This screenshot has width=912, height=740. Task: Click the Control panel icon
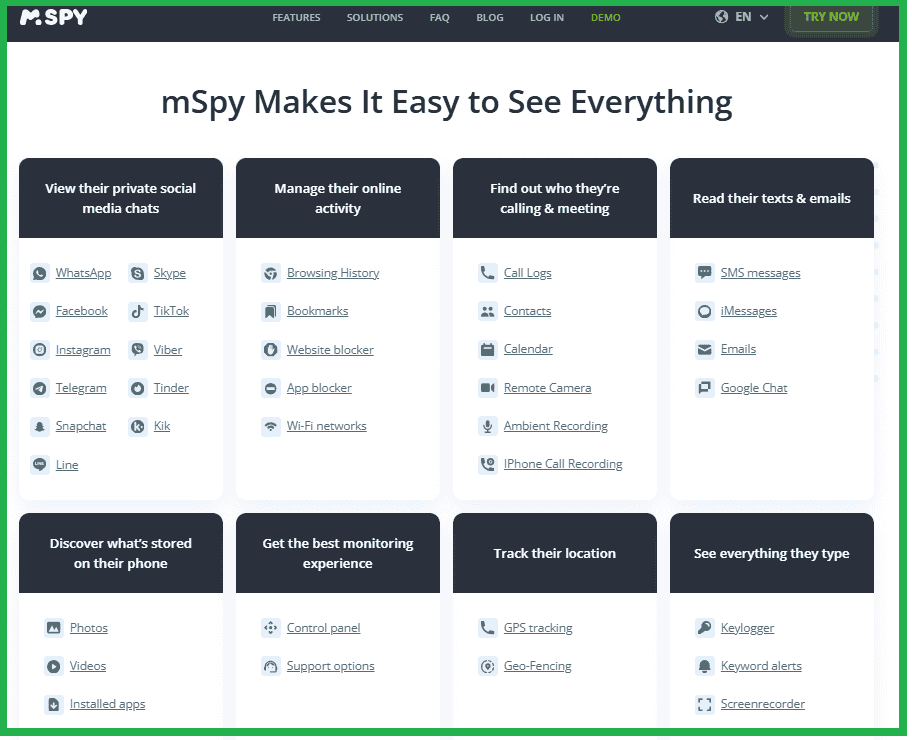270,628
